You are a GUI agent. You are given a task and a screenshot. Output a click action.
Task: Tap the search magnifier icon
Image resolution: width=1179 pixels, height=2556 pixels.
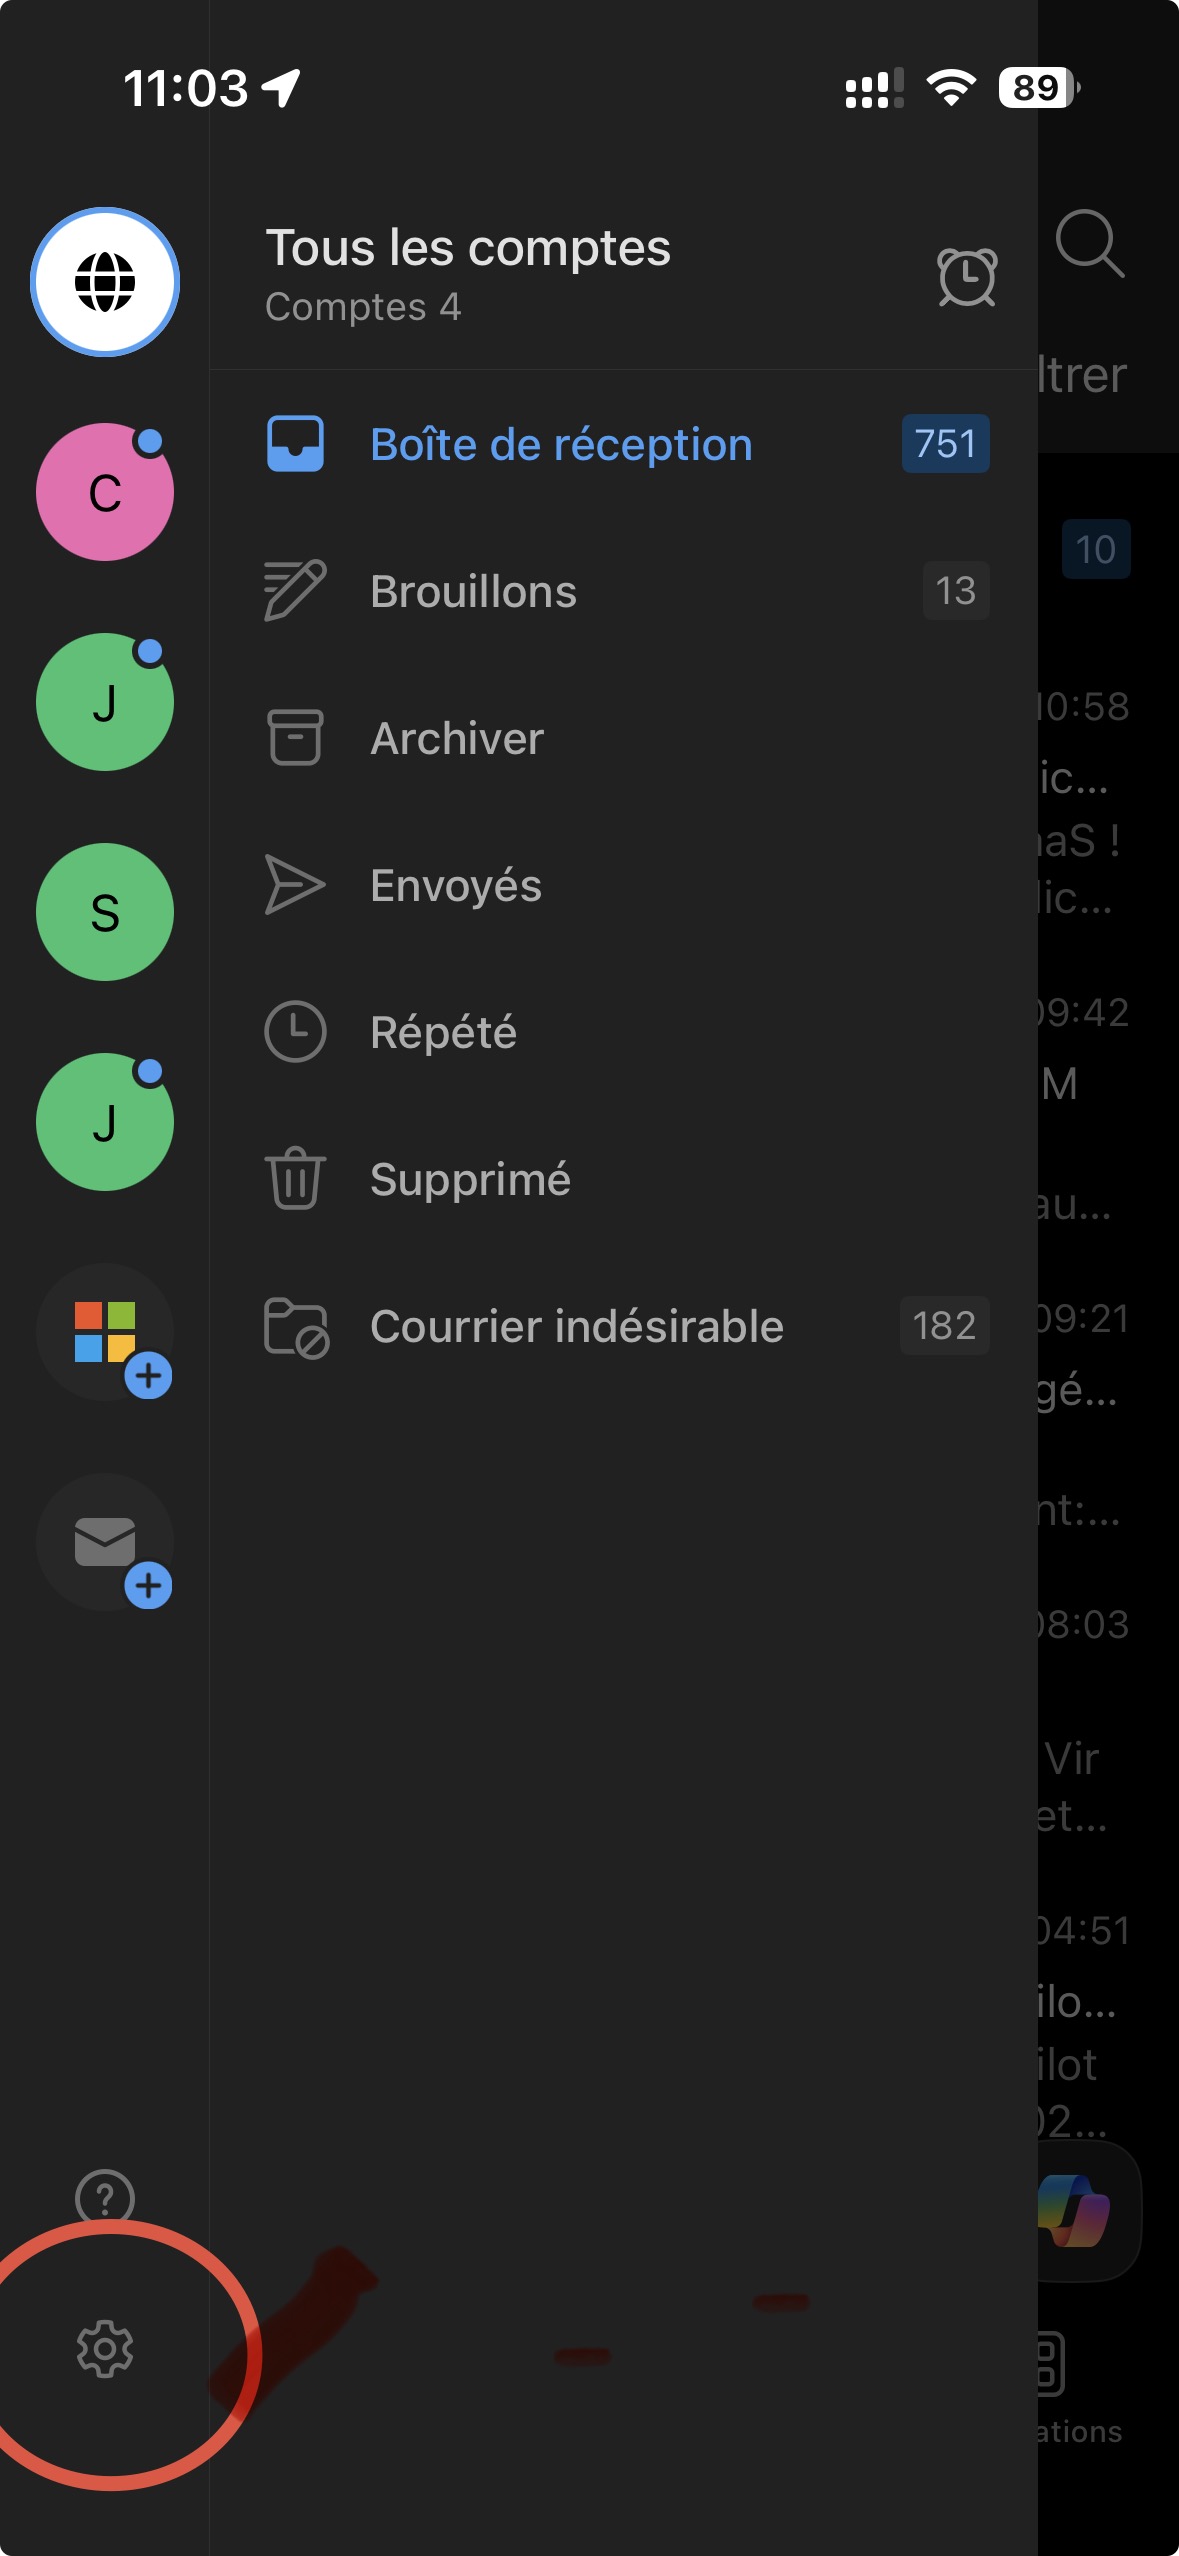click(1089, 243)
